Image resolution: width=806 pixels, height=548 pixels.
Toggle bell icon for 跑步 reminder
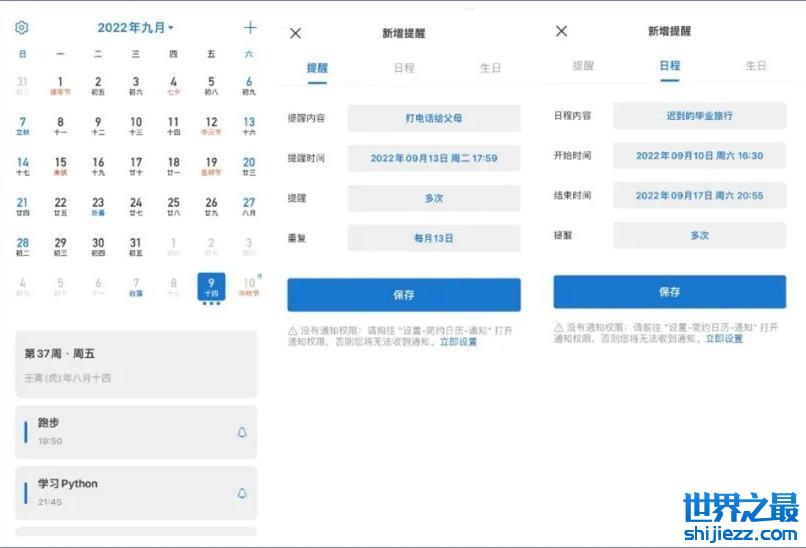242,432
